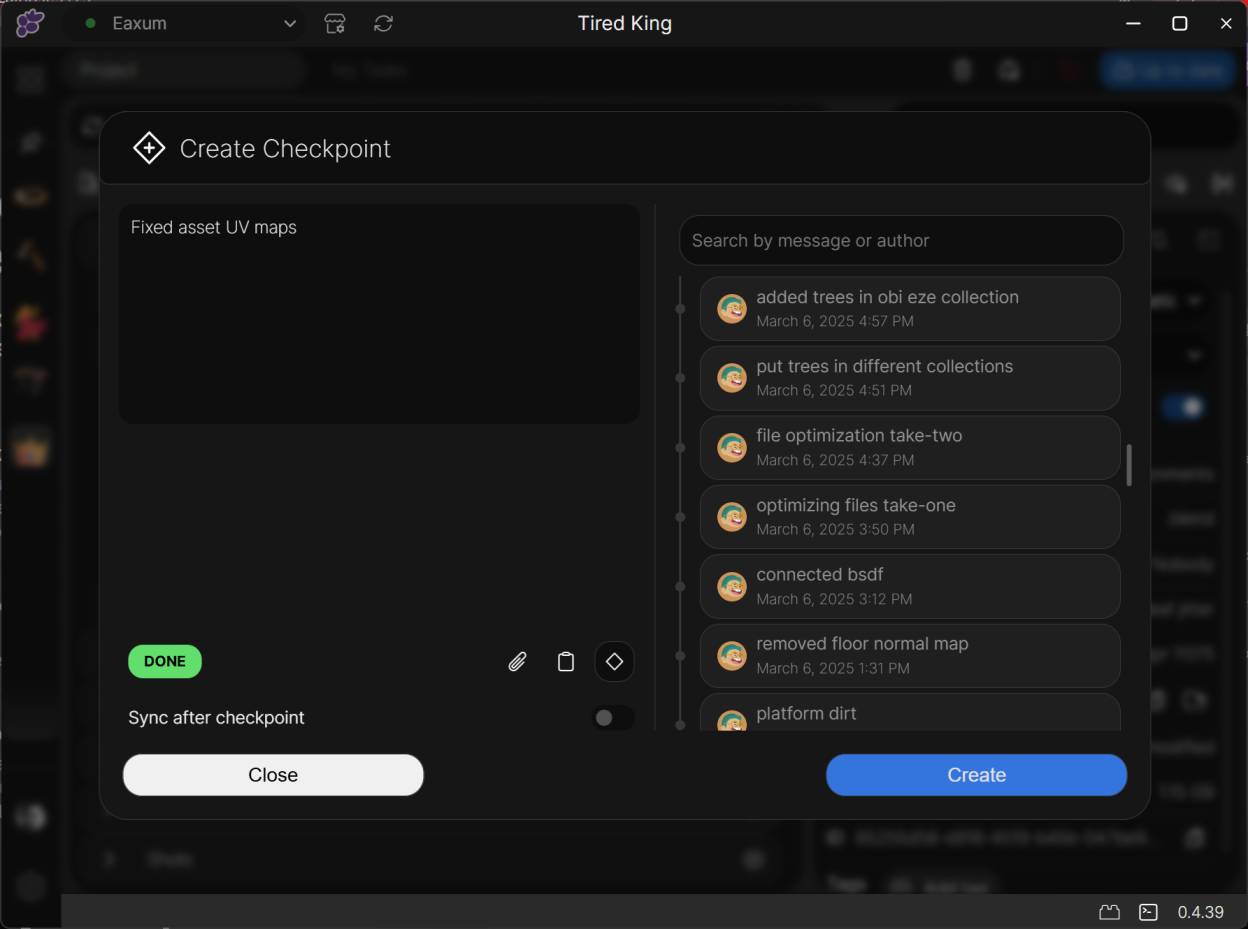Screen dimensions: 1248x929
Task: Minimize the Tired King window
Action: [1133, 23]
